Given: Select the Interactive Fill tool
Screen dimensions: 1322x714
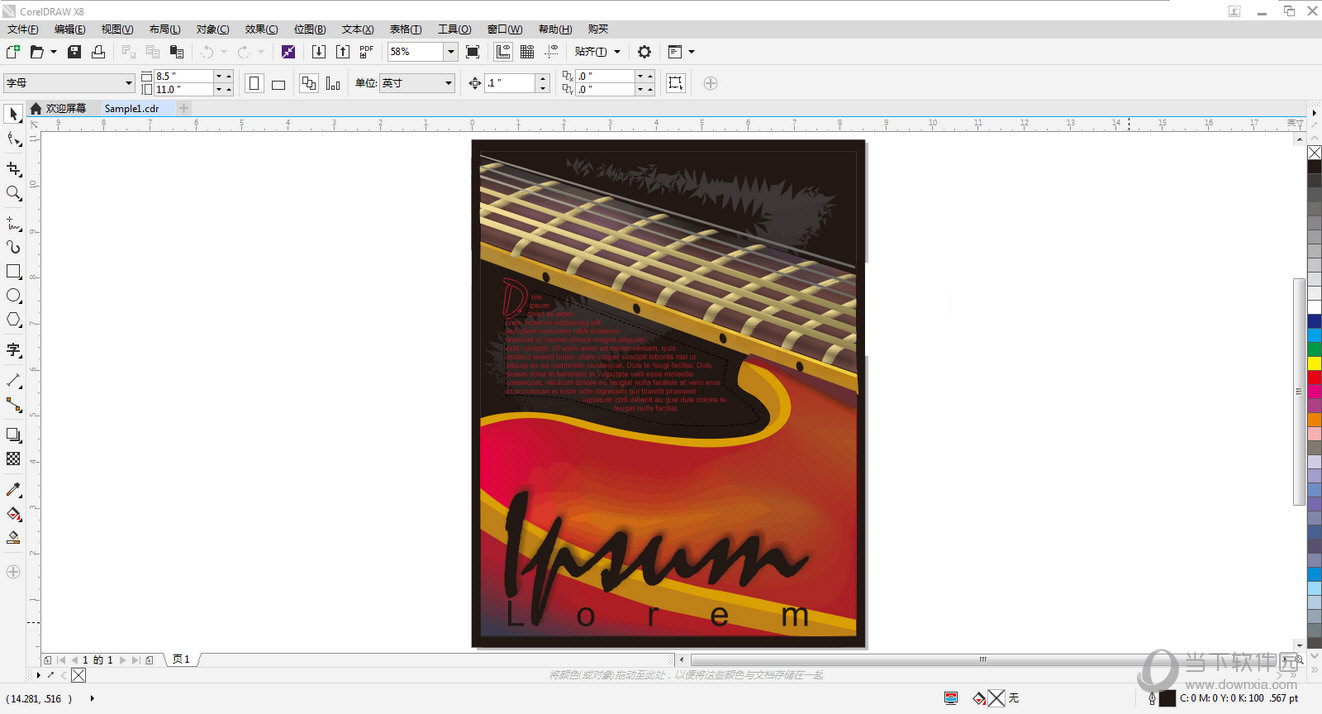Looking at the screenshot, I should coord(13,513).
